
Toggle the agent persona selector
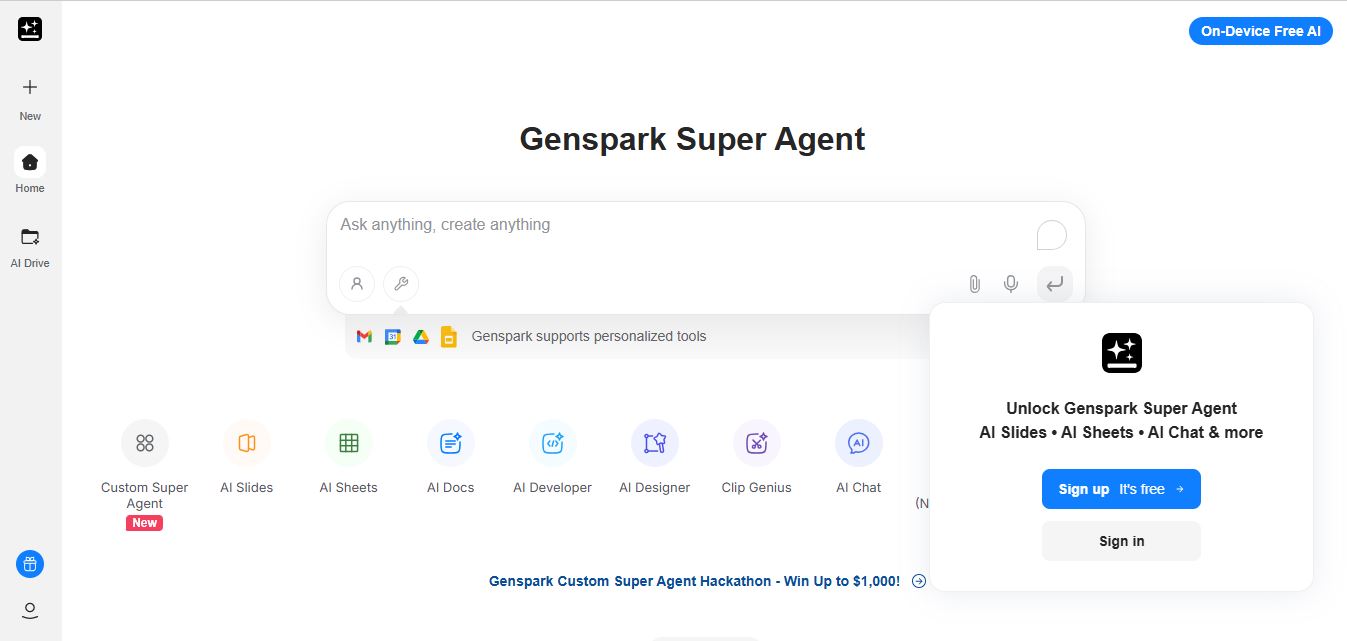[357, 283]
